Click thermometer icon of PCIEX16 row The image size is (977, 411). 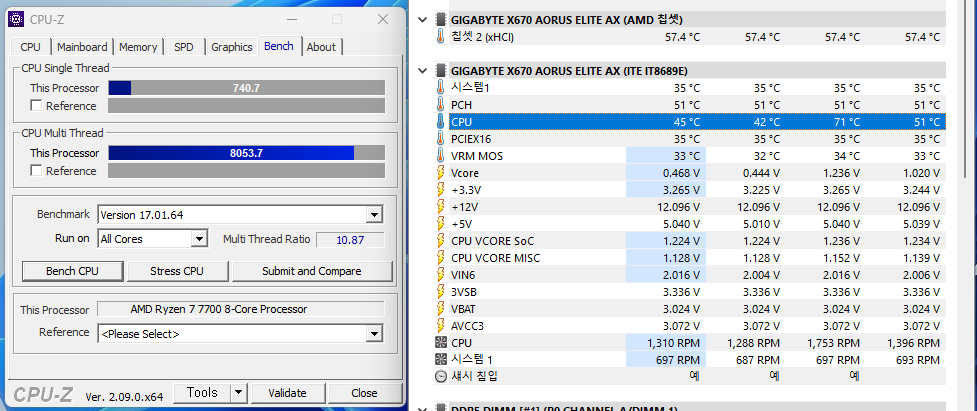(x=441, y=139)
